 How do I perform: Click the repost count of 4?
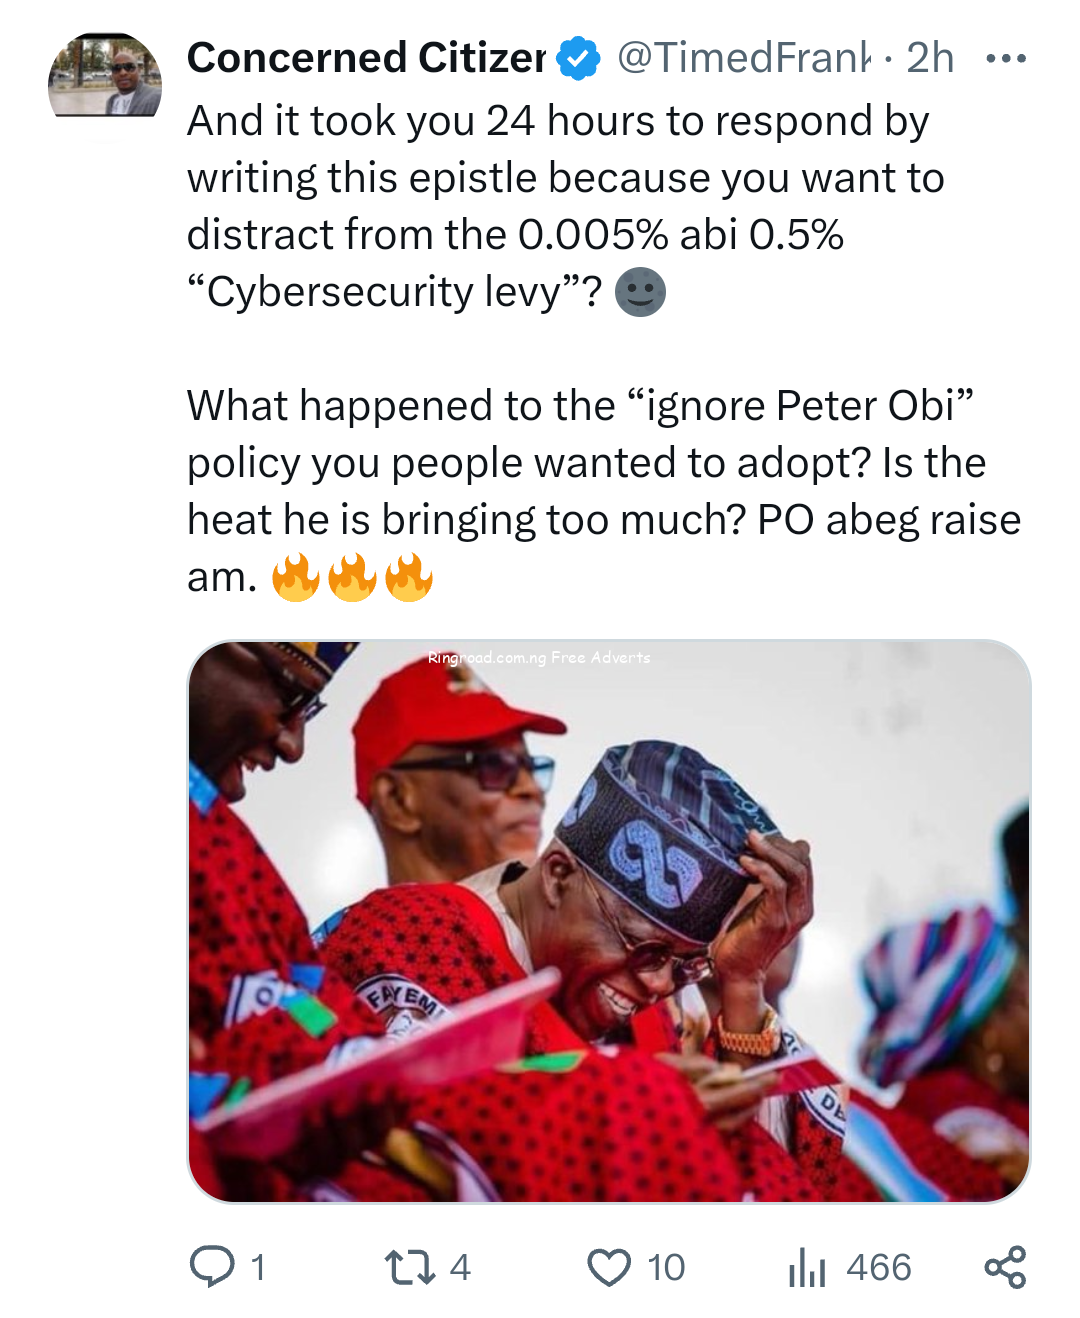click(x=459, y=1267)
